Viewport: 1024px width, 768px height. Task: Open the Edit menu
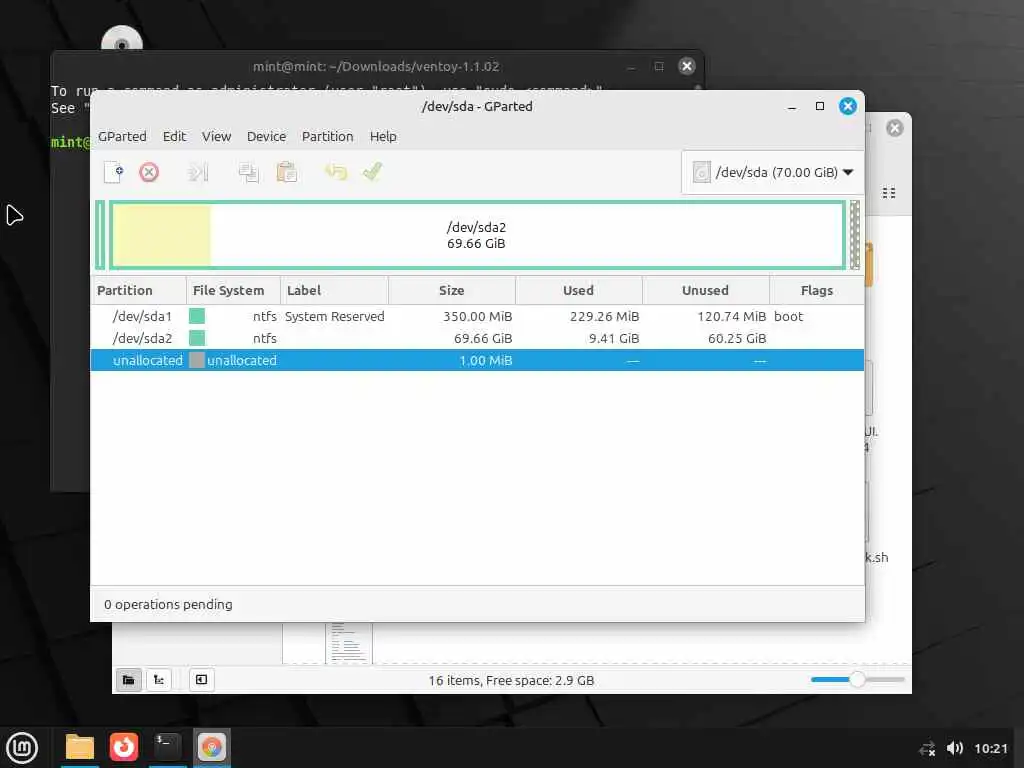174,136
